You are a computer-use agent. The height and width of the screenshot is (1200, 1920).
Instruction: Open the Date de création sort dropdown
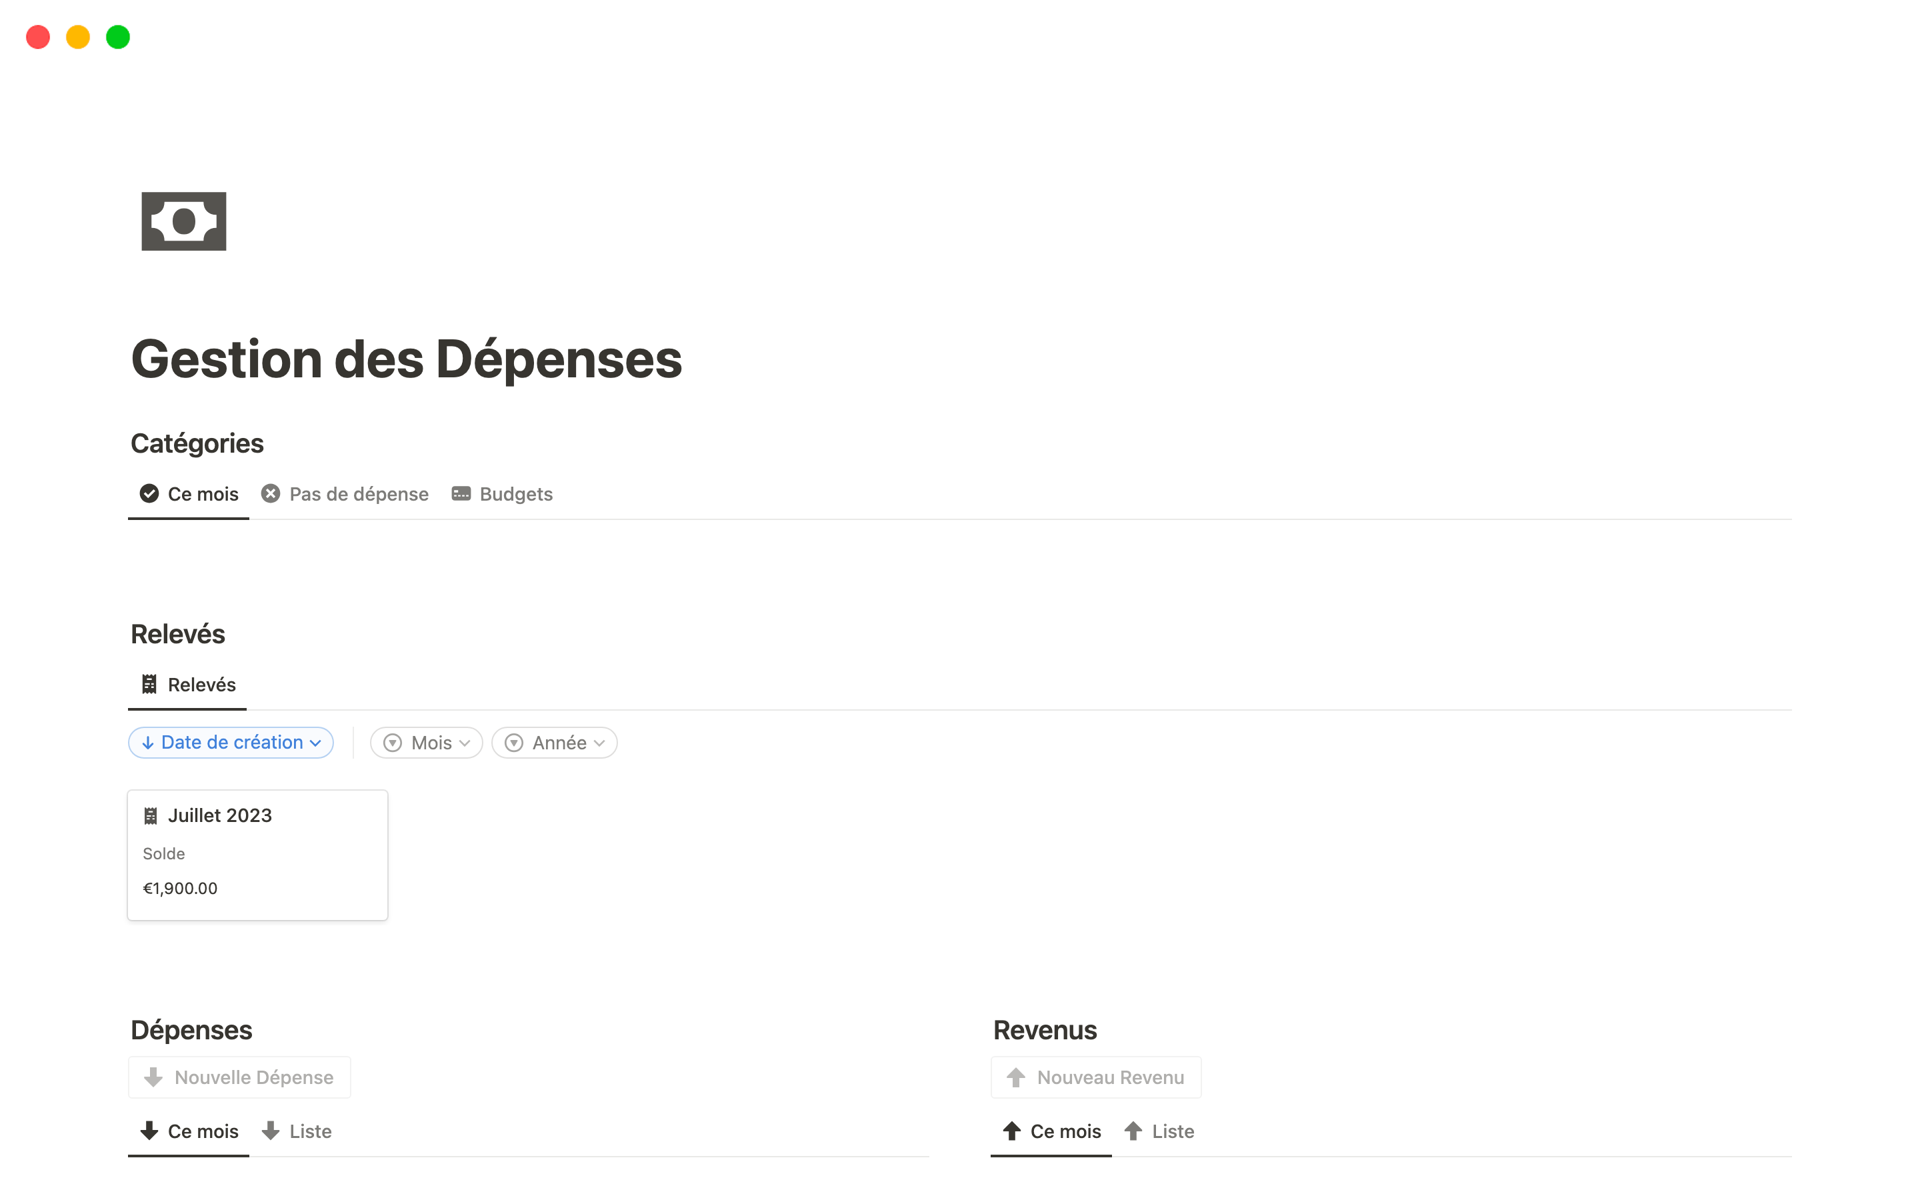[231, 743]
